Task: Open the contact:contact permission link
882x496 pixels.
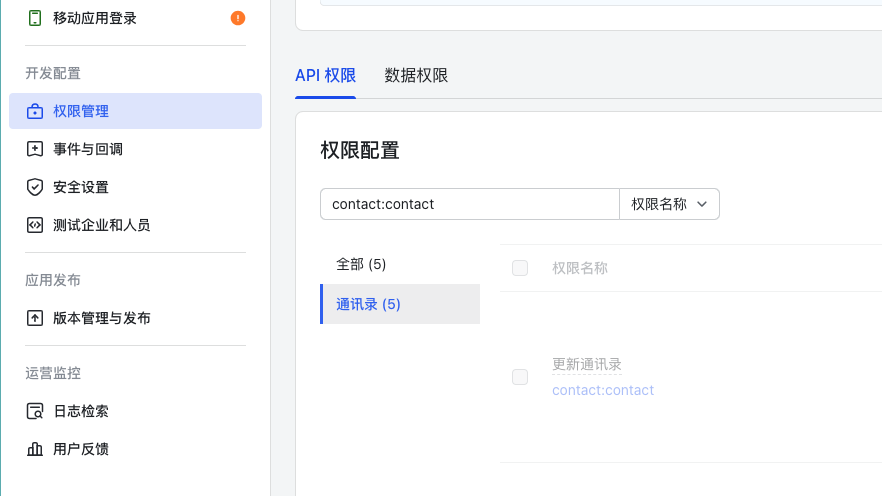Action: click(x=603, y=390)
